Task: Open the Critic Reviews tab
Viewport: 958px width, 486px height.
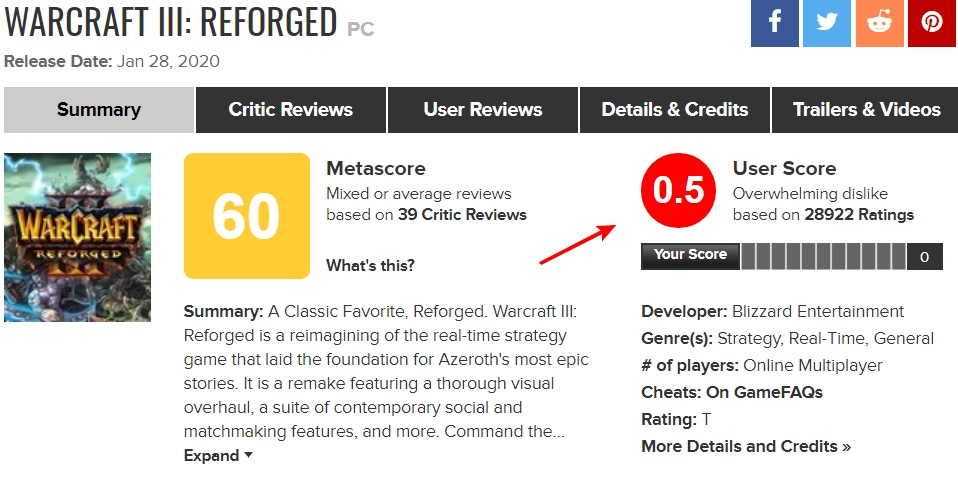Action: pos(290,110)
